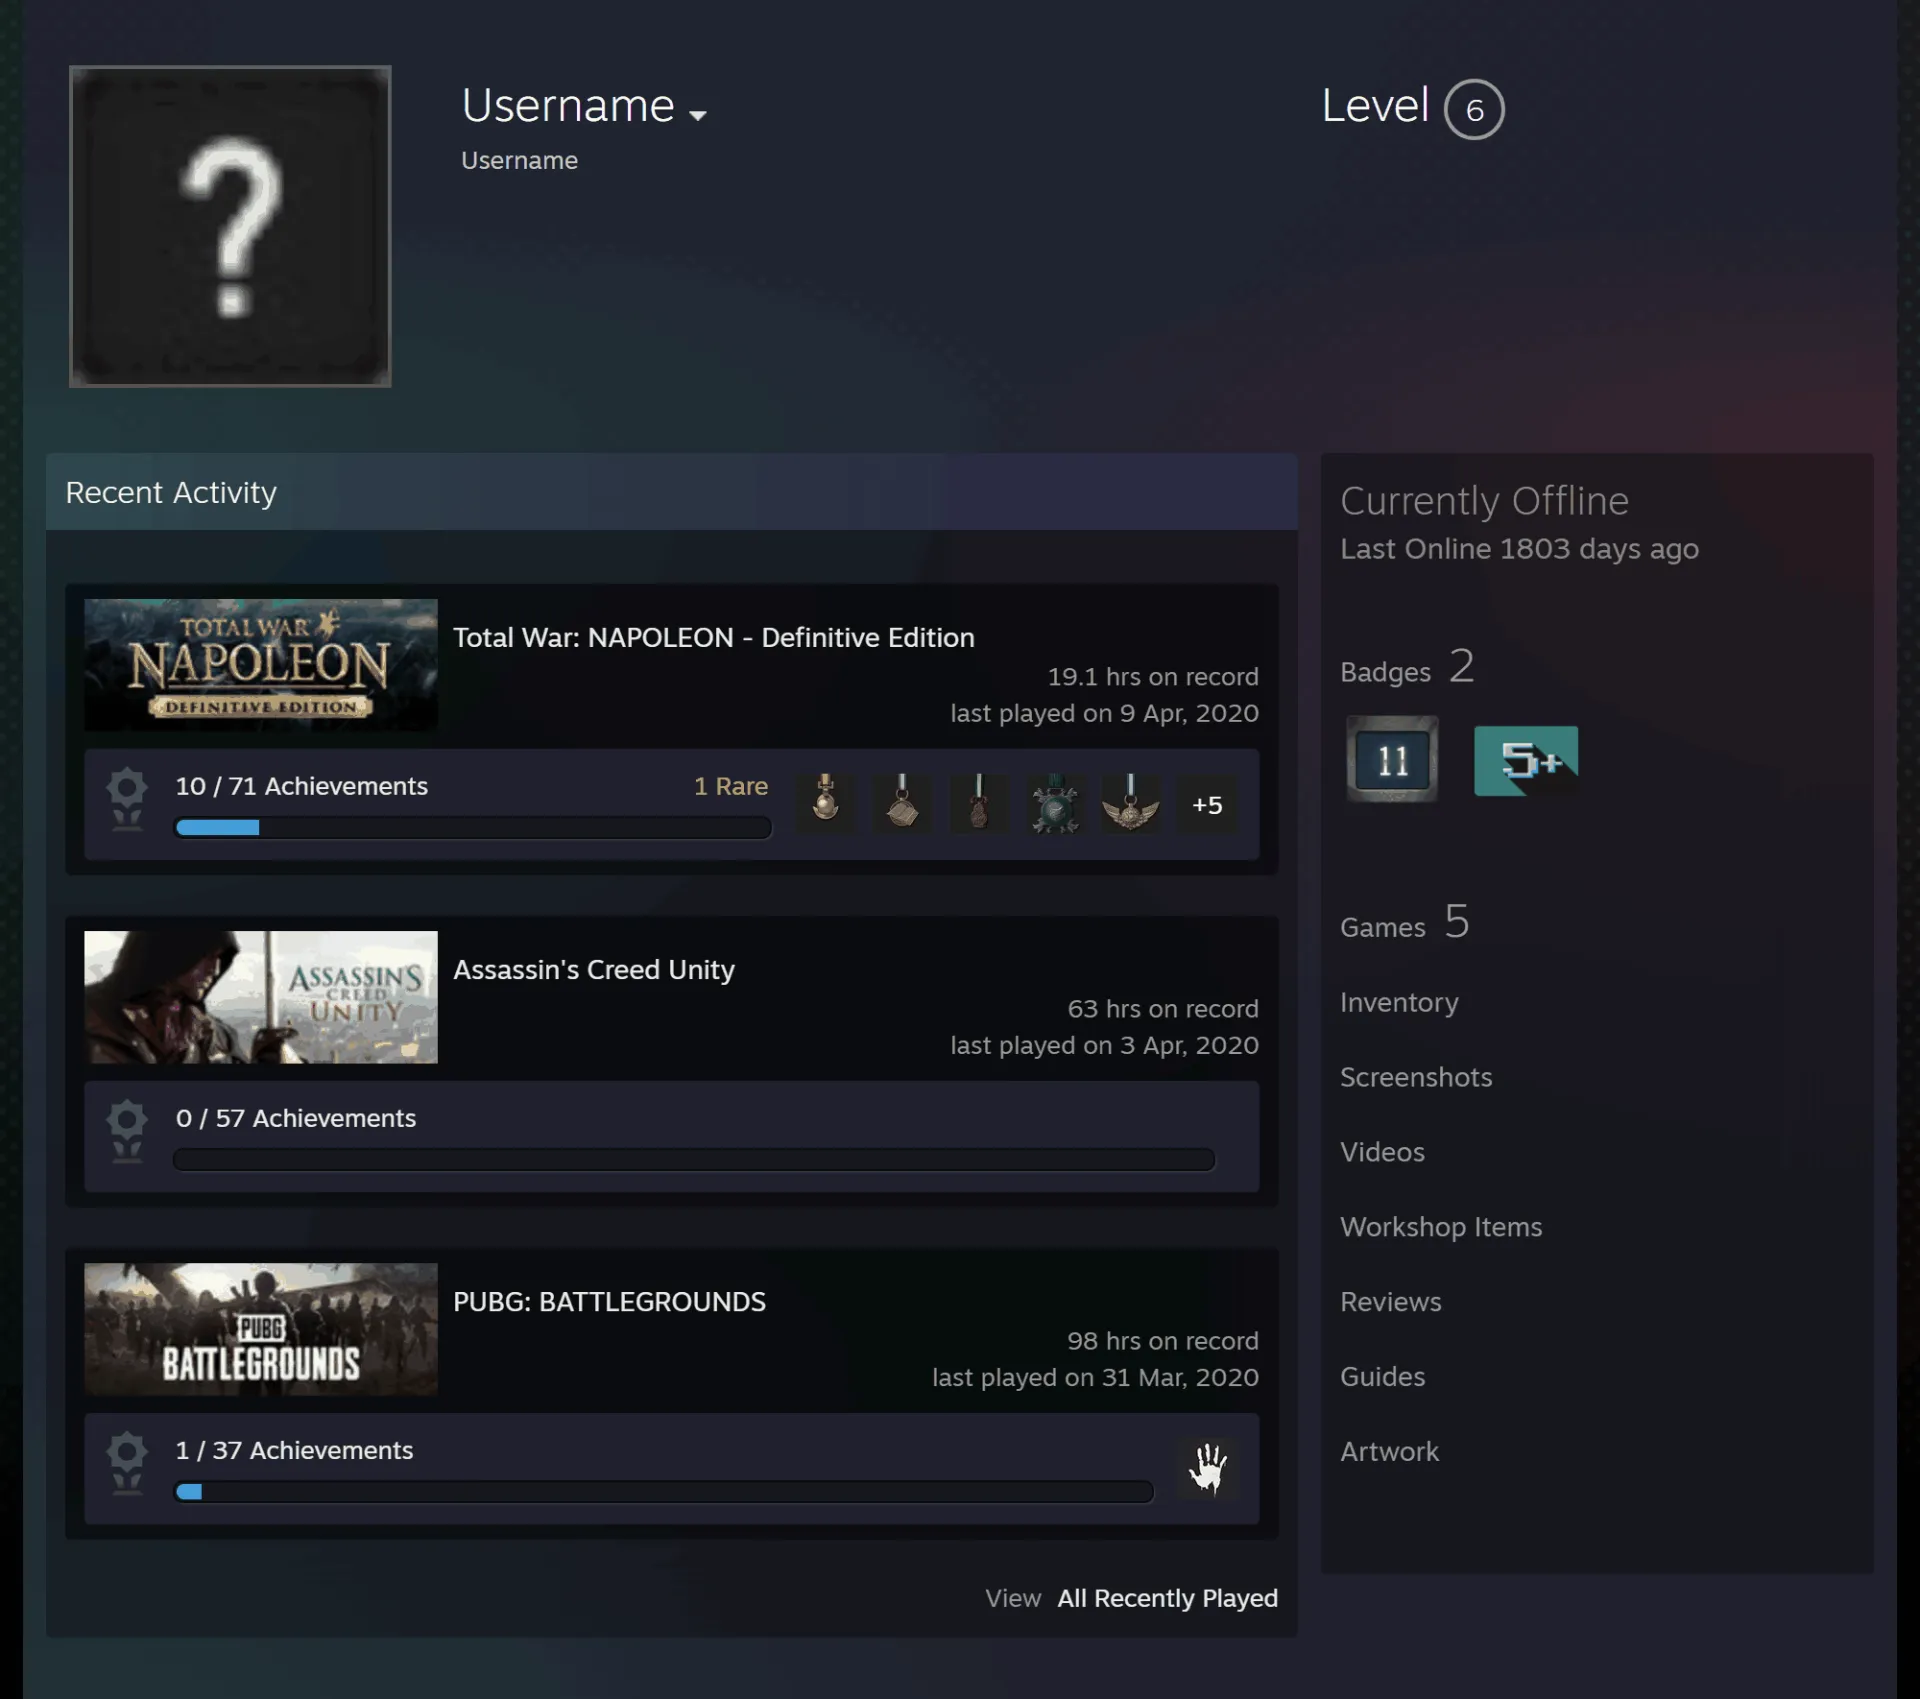Open Total War: NAPOLEON game banner
The image size is (1920, 1699).
click(x=261, y=665)
